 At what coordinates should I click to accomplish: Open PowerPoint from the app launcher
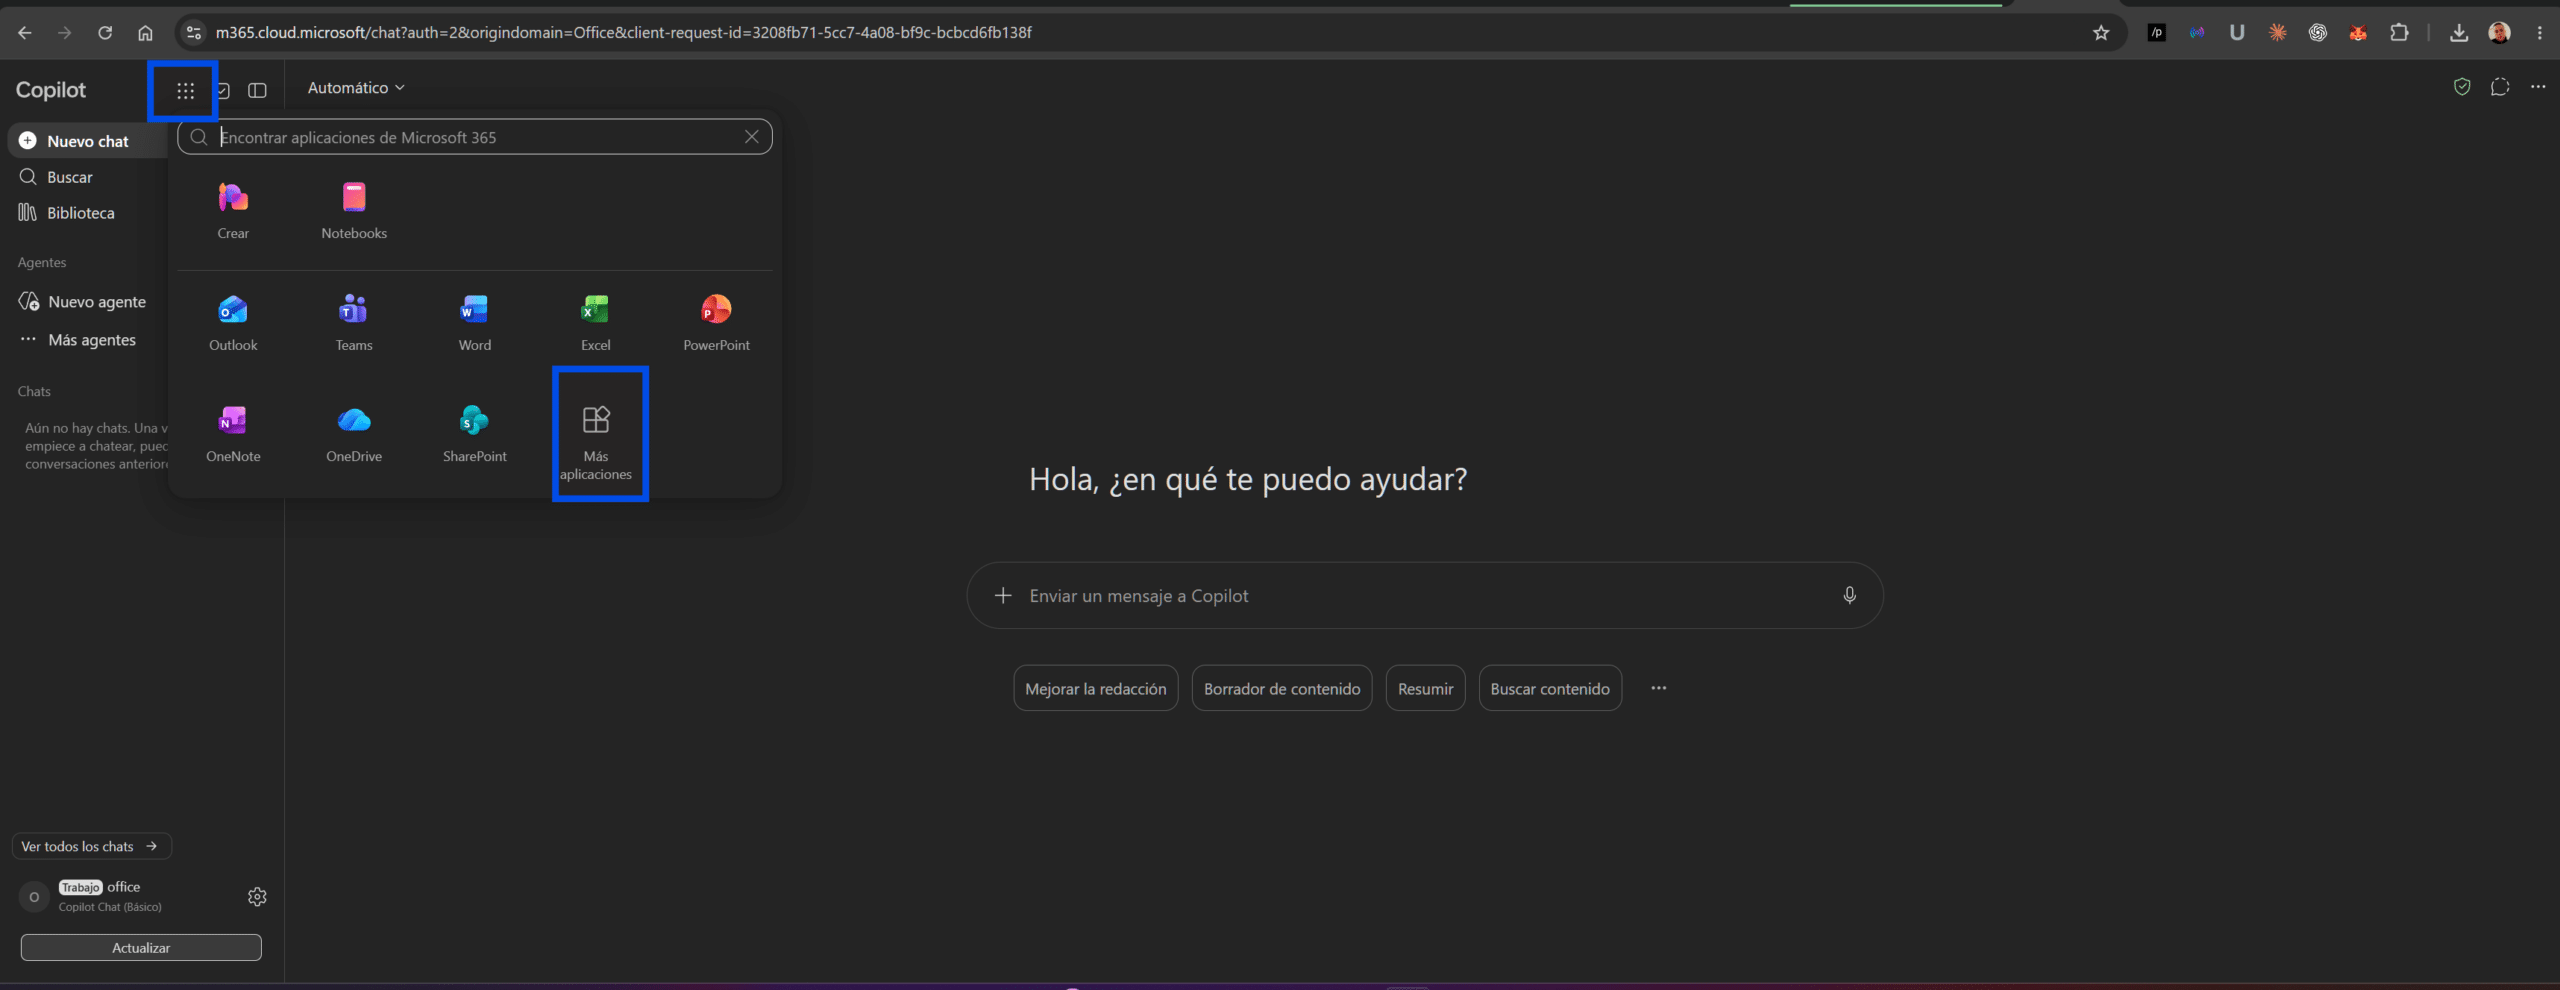(x=716, y=322)
